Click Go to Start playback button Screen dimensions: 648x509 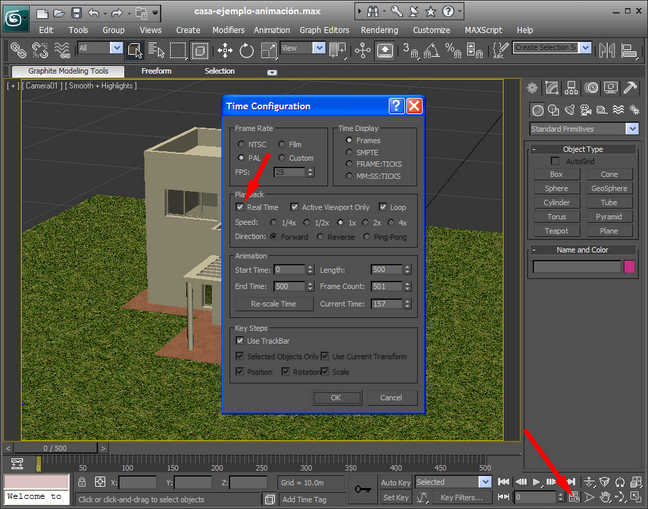[504, 482]
